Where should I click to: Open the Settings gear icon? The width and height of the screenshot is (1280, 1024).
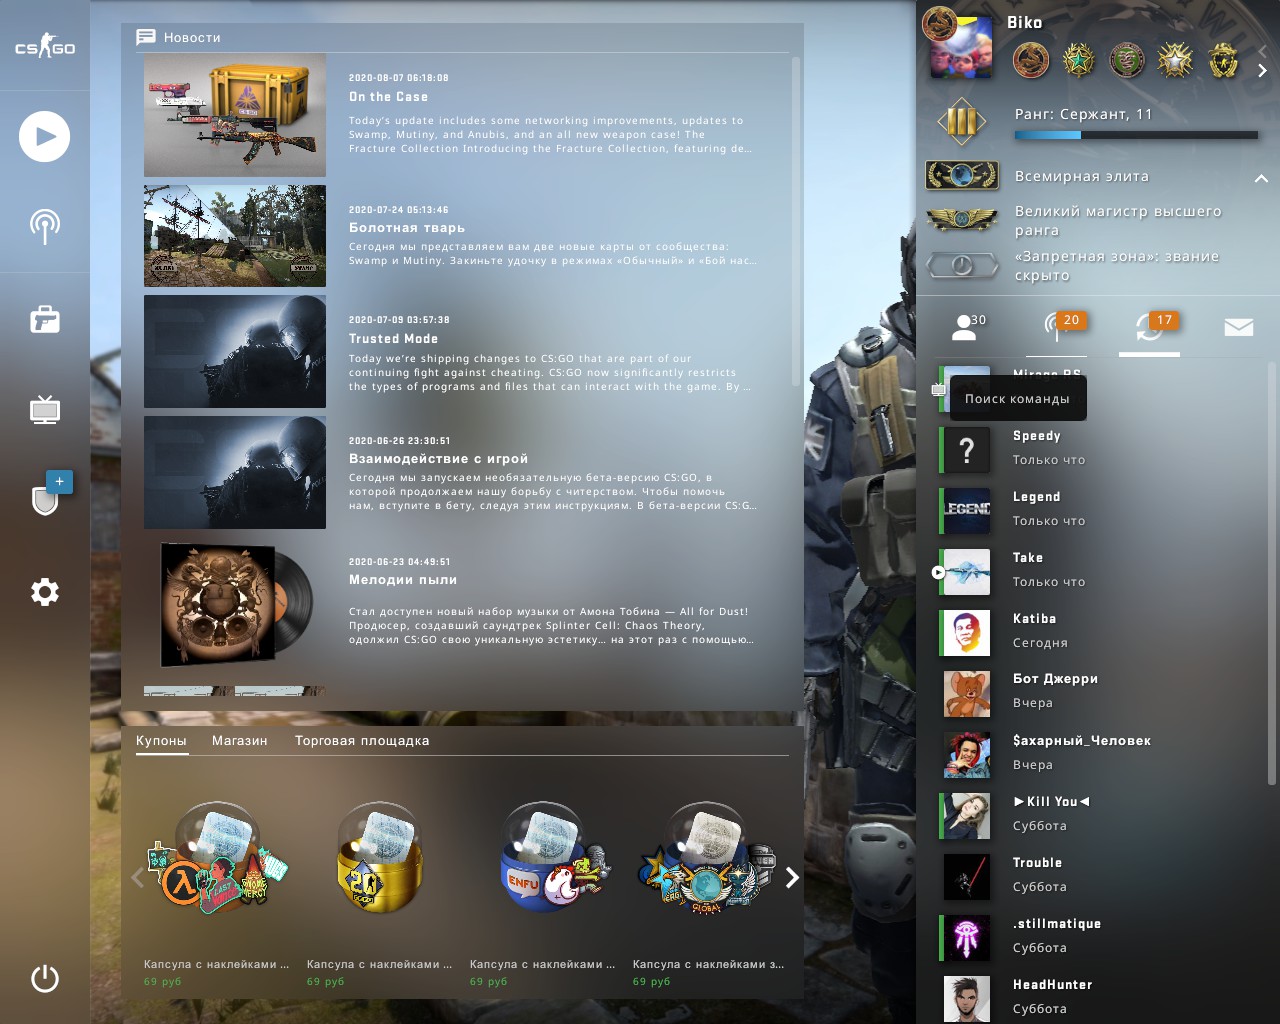45,592
